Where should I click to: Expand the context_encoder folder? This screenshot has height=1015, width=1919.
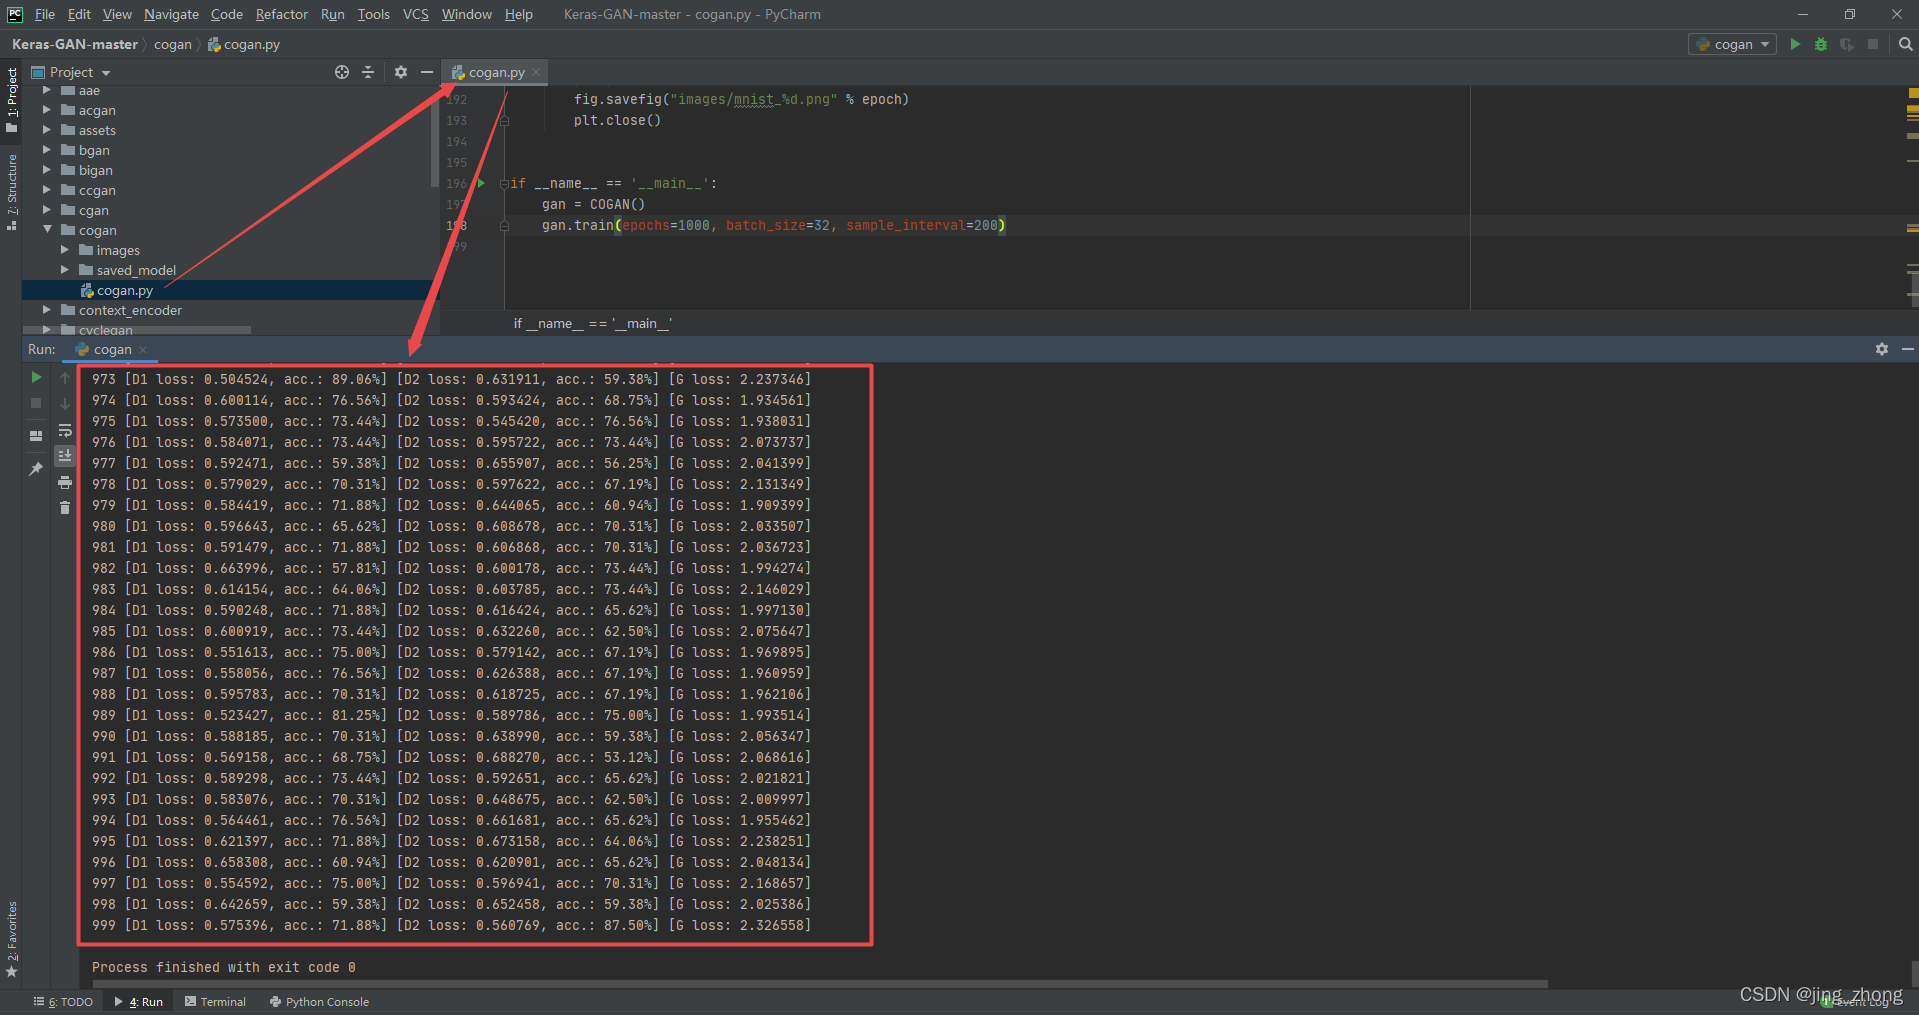[x=46, y=310]
